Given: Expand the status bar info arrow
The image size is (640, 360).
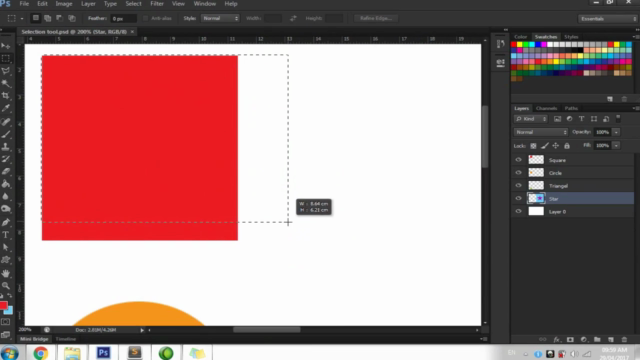Looking at the screenshot, I should (x=142, y=330).
